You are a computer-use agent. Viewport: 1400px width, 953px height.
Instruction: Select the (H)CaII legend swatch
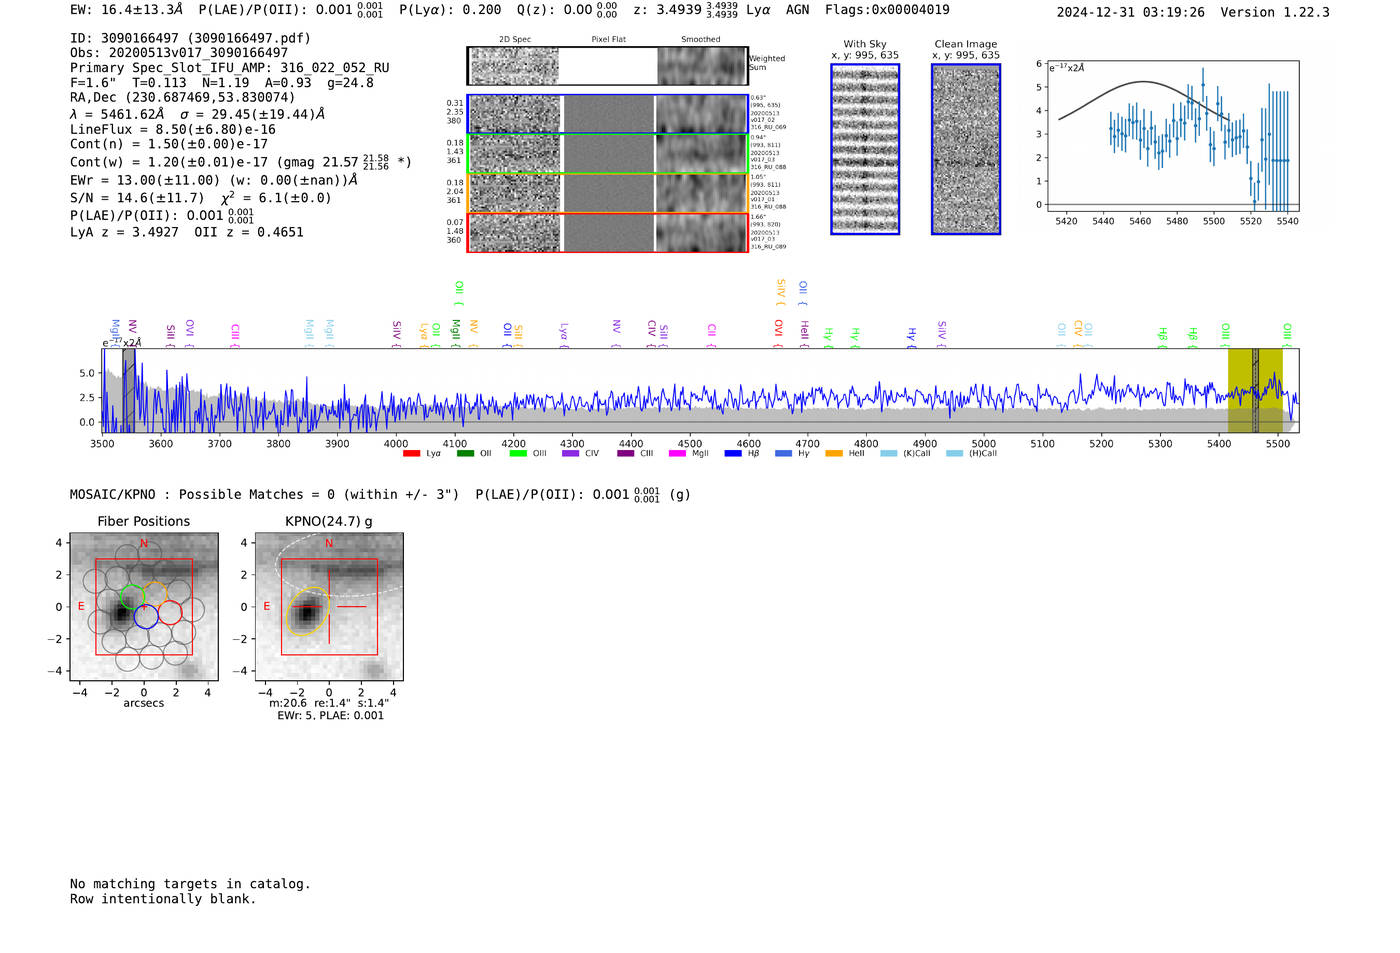click(x=954, y=454)
